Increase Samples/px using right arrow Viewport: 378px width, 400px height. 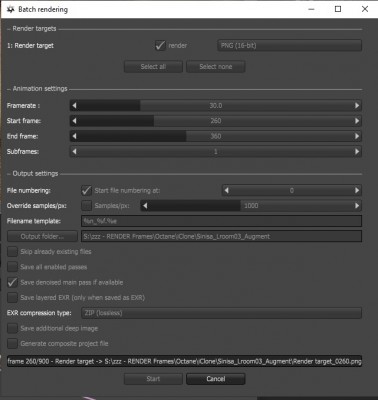coord(357,206)
